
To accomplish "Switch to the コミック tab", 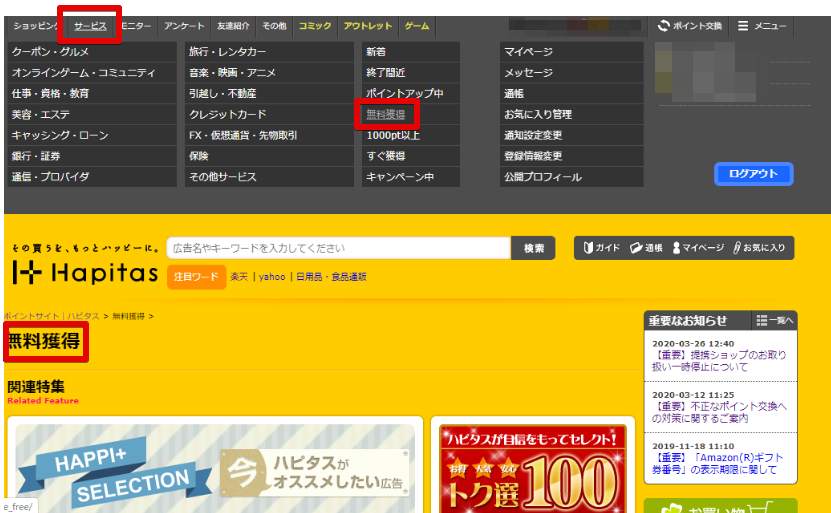I will (x=314, y=25).
